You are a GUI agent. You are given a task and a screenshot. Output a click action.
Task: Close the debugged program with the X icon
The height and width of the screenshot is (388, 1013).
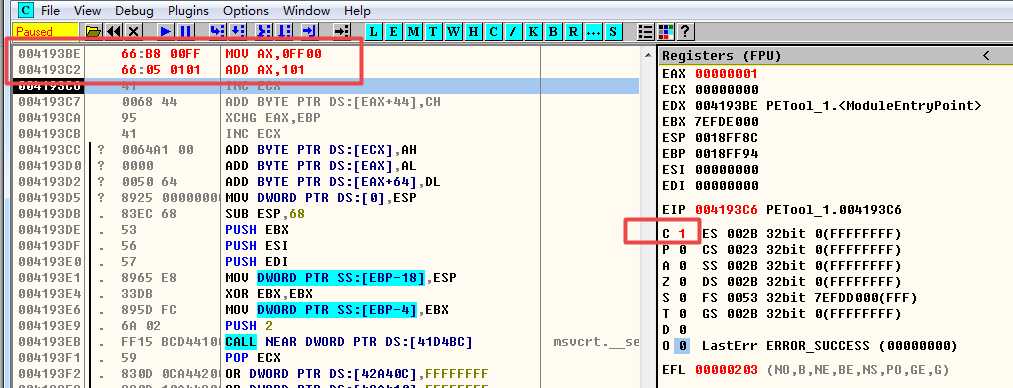pyautogui.click(x=133, y=31)
